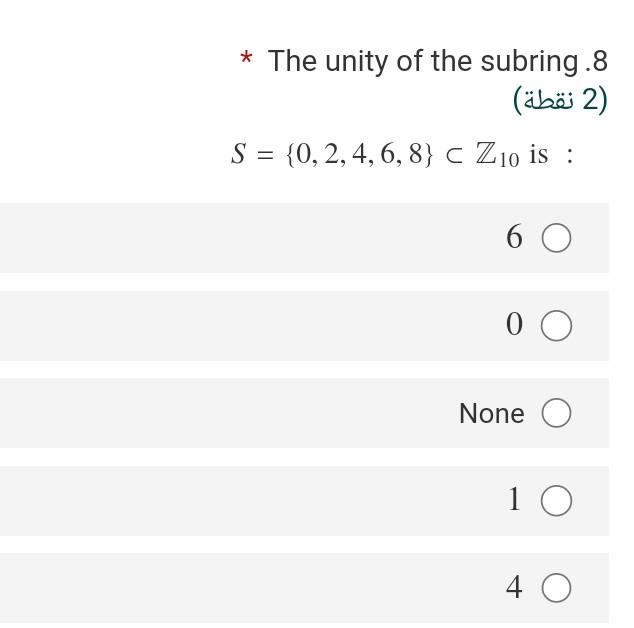Screen dimensions: 634x628
Task: Select the radio button for answer 6
Action: pos(556,238)
